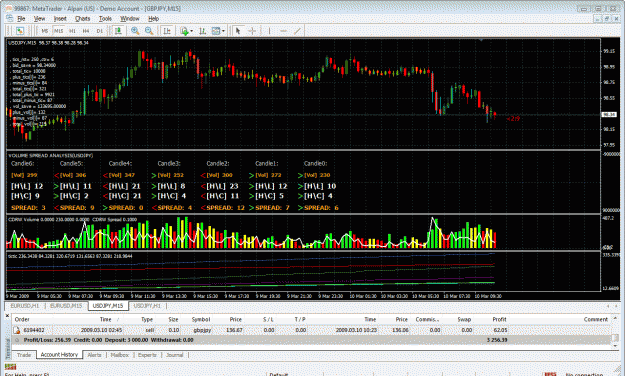The width and height of the screenshot is (625, 376).
Task: Click the periods bars icon
Action: (x=202, y=31)
